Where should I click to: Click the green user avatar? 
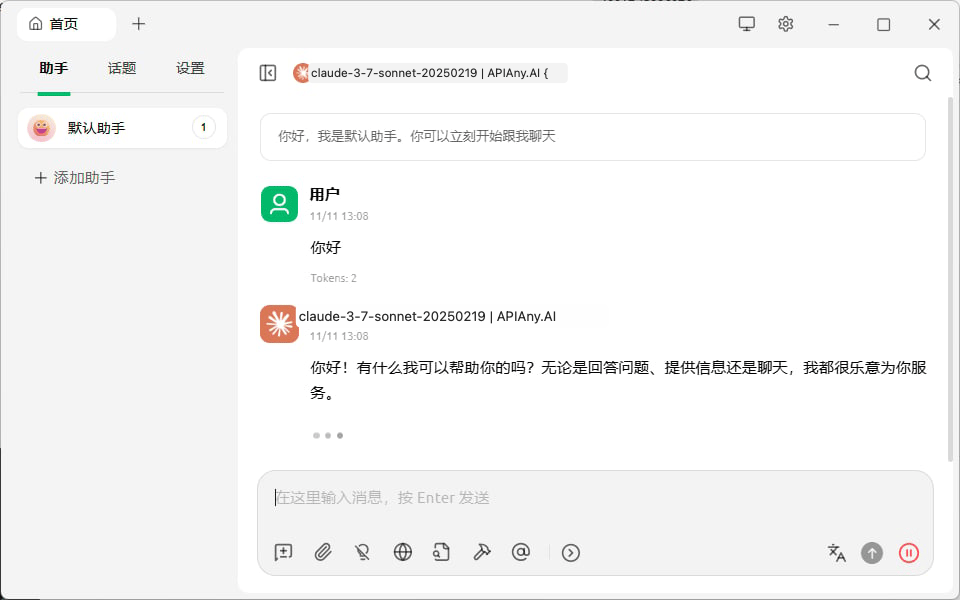coord(279,204)
